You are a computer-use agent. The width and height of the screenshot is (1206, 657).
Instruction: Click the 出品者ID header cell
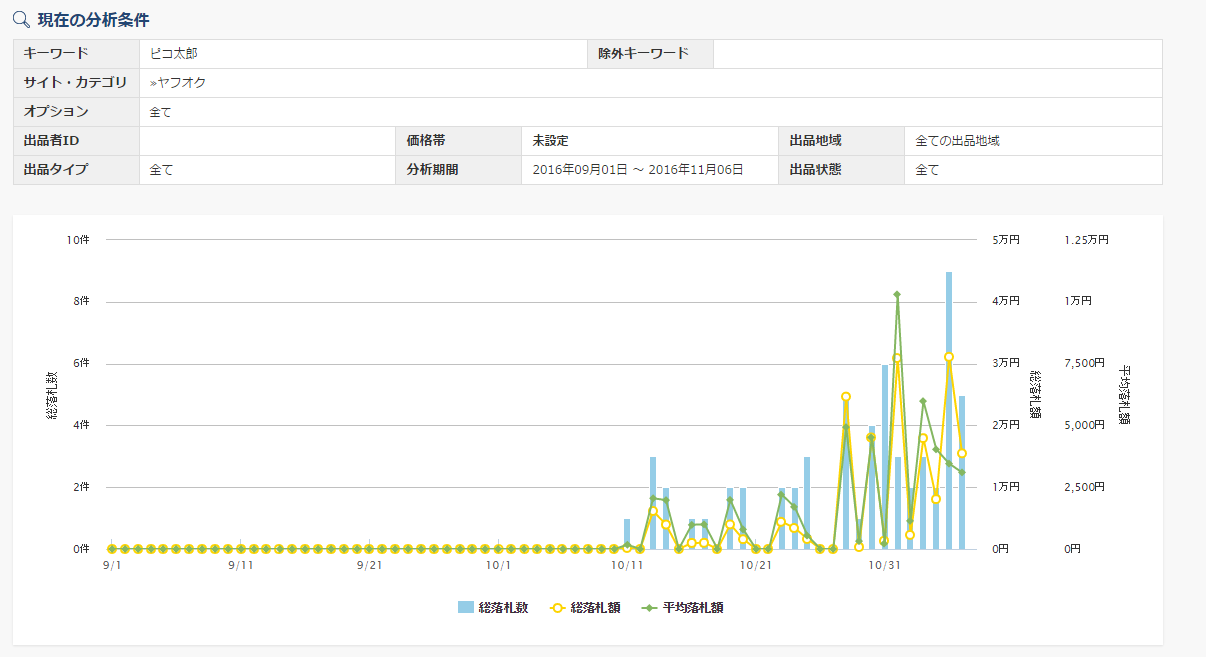coord(51,141)
